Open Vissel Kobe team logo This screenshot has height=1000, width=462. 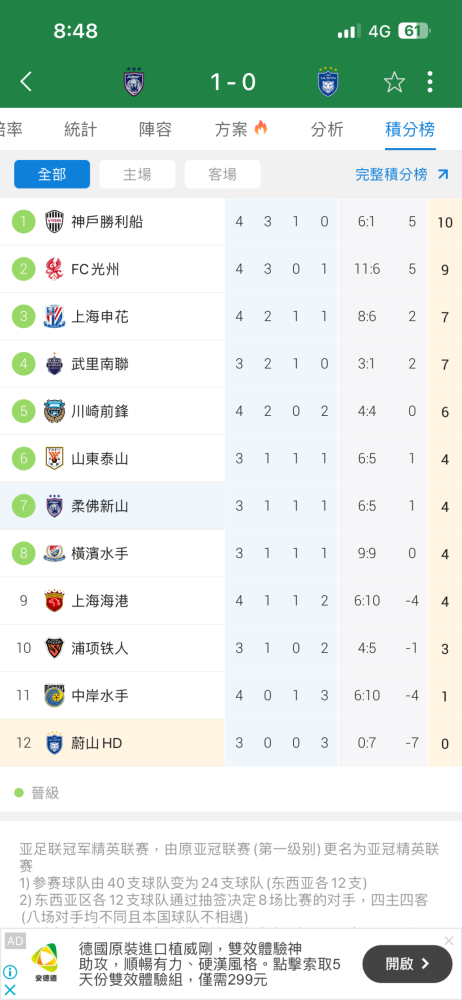[x=54, y=222]
